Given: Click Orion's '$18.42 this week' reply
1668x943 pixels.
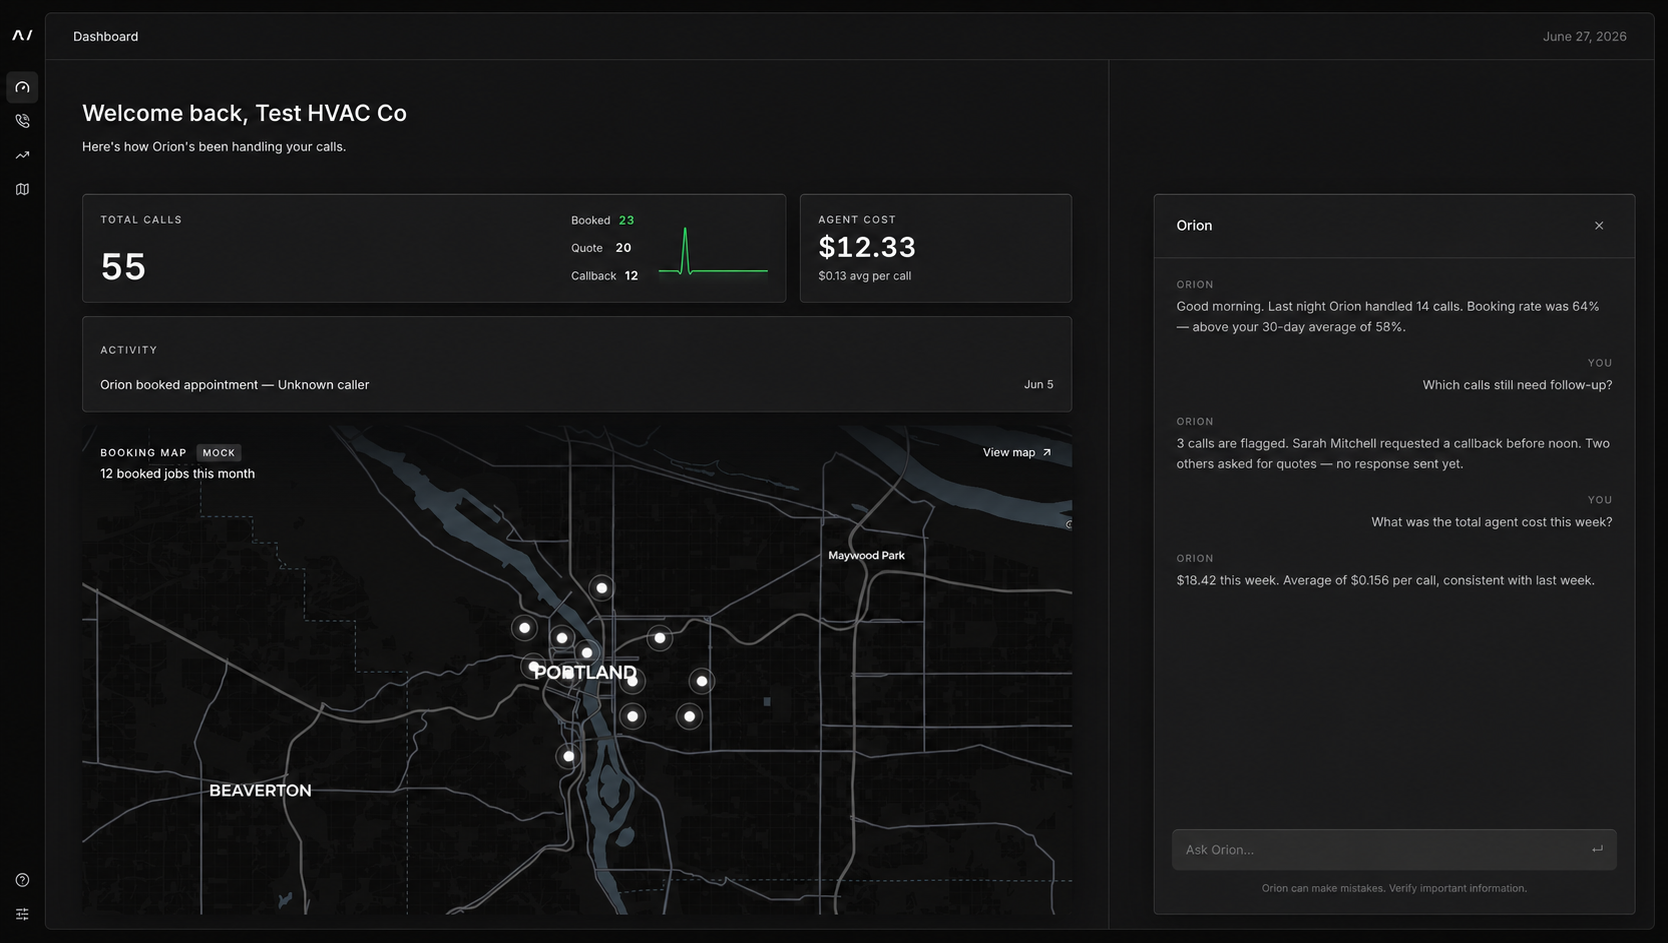Looking at the screenshot, I should (1385, 581).
